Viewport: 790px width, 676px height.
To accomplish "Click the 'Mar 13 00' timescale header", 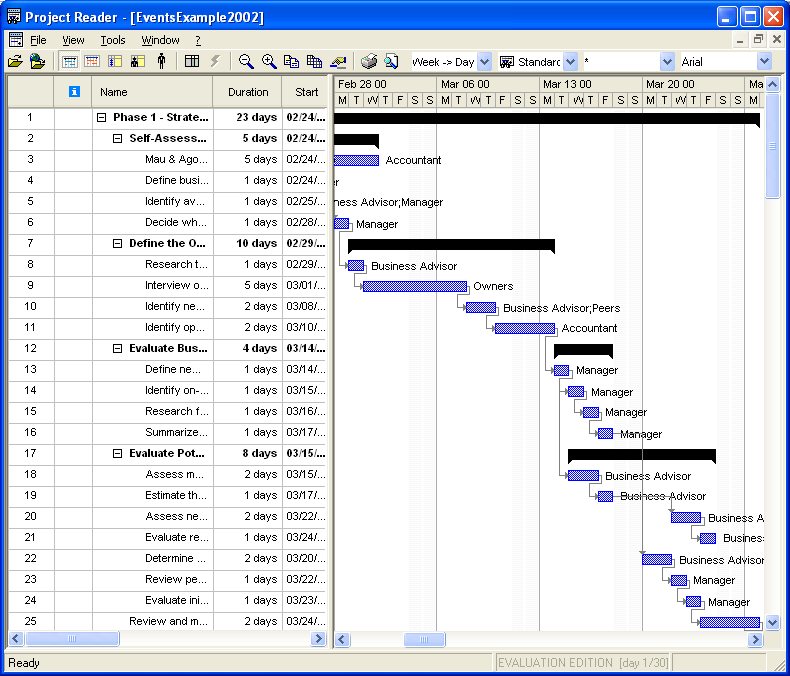I will (x=590, y=84).
